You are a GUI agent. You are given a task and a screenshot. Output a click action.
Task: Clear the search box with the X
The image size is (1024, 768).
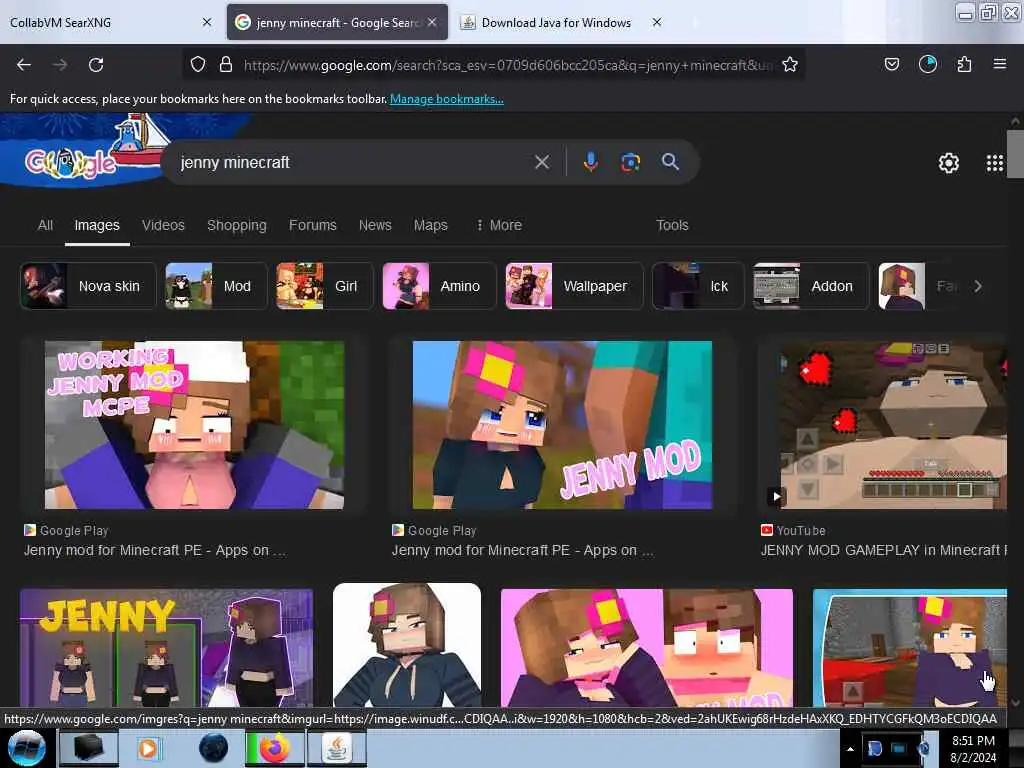coord(542,162)
